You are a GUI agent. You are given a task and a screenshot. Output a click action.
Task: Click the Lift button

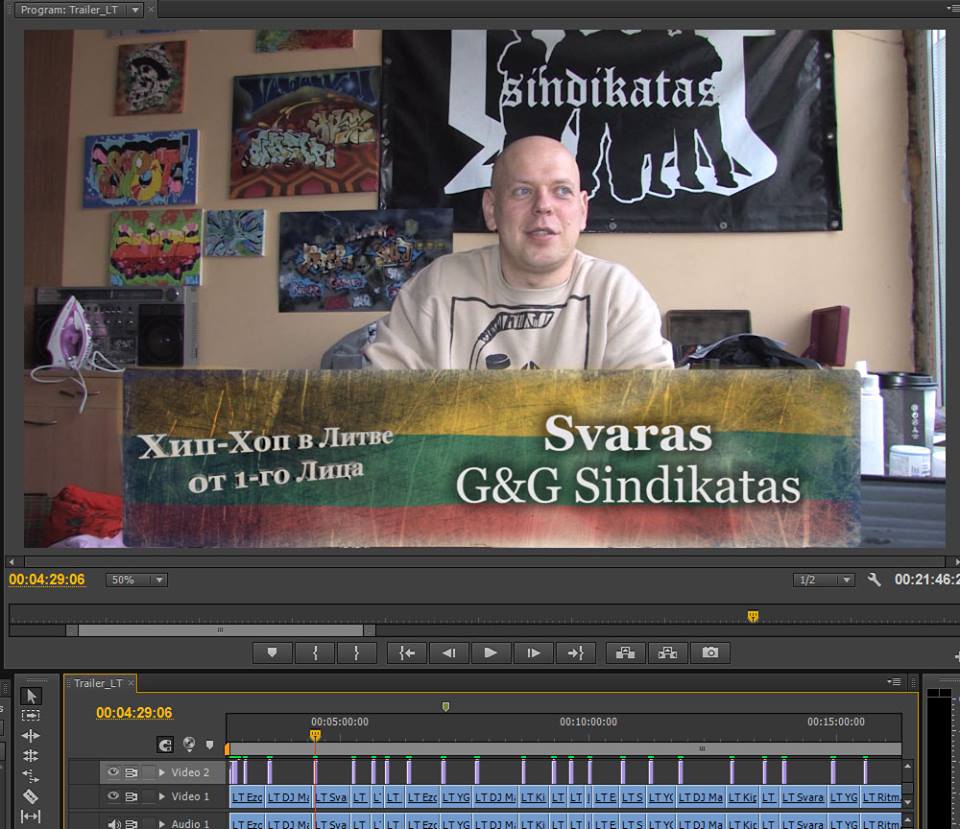[625, 653]
